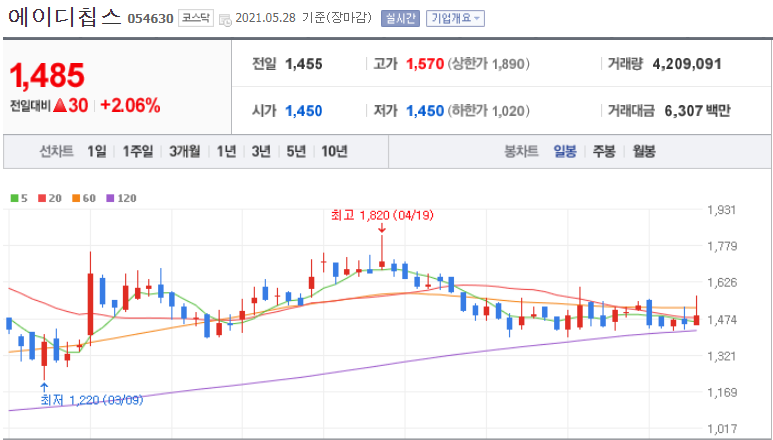Click the 봉차트 label
Screen dimensions: 773x440
[x=521, y=151]
